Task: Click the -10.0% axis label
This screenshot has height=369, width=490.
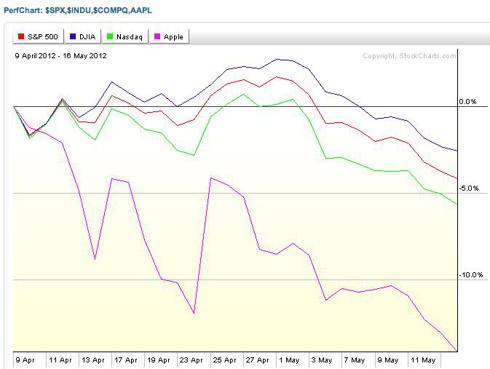Action: 470,275
